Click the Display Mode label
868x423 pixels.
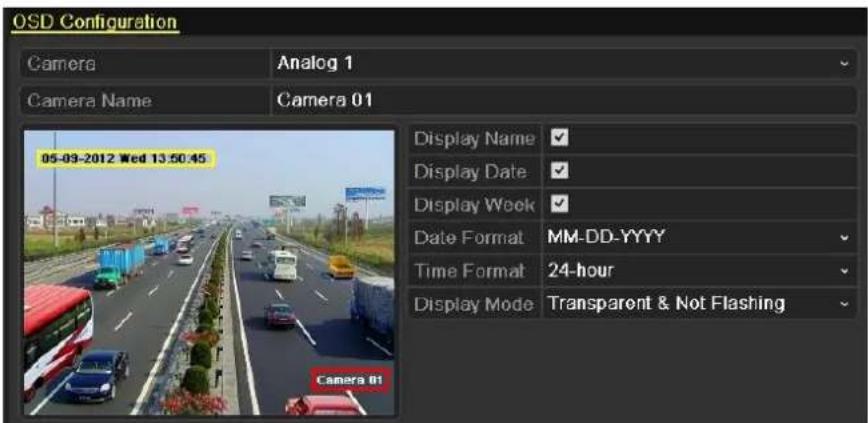(x=474, y=304)
